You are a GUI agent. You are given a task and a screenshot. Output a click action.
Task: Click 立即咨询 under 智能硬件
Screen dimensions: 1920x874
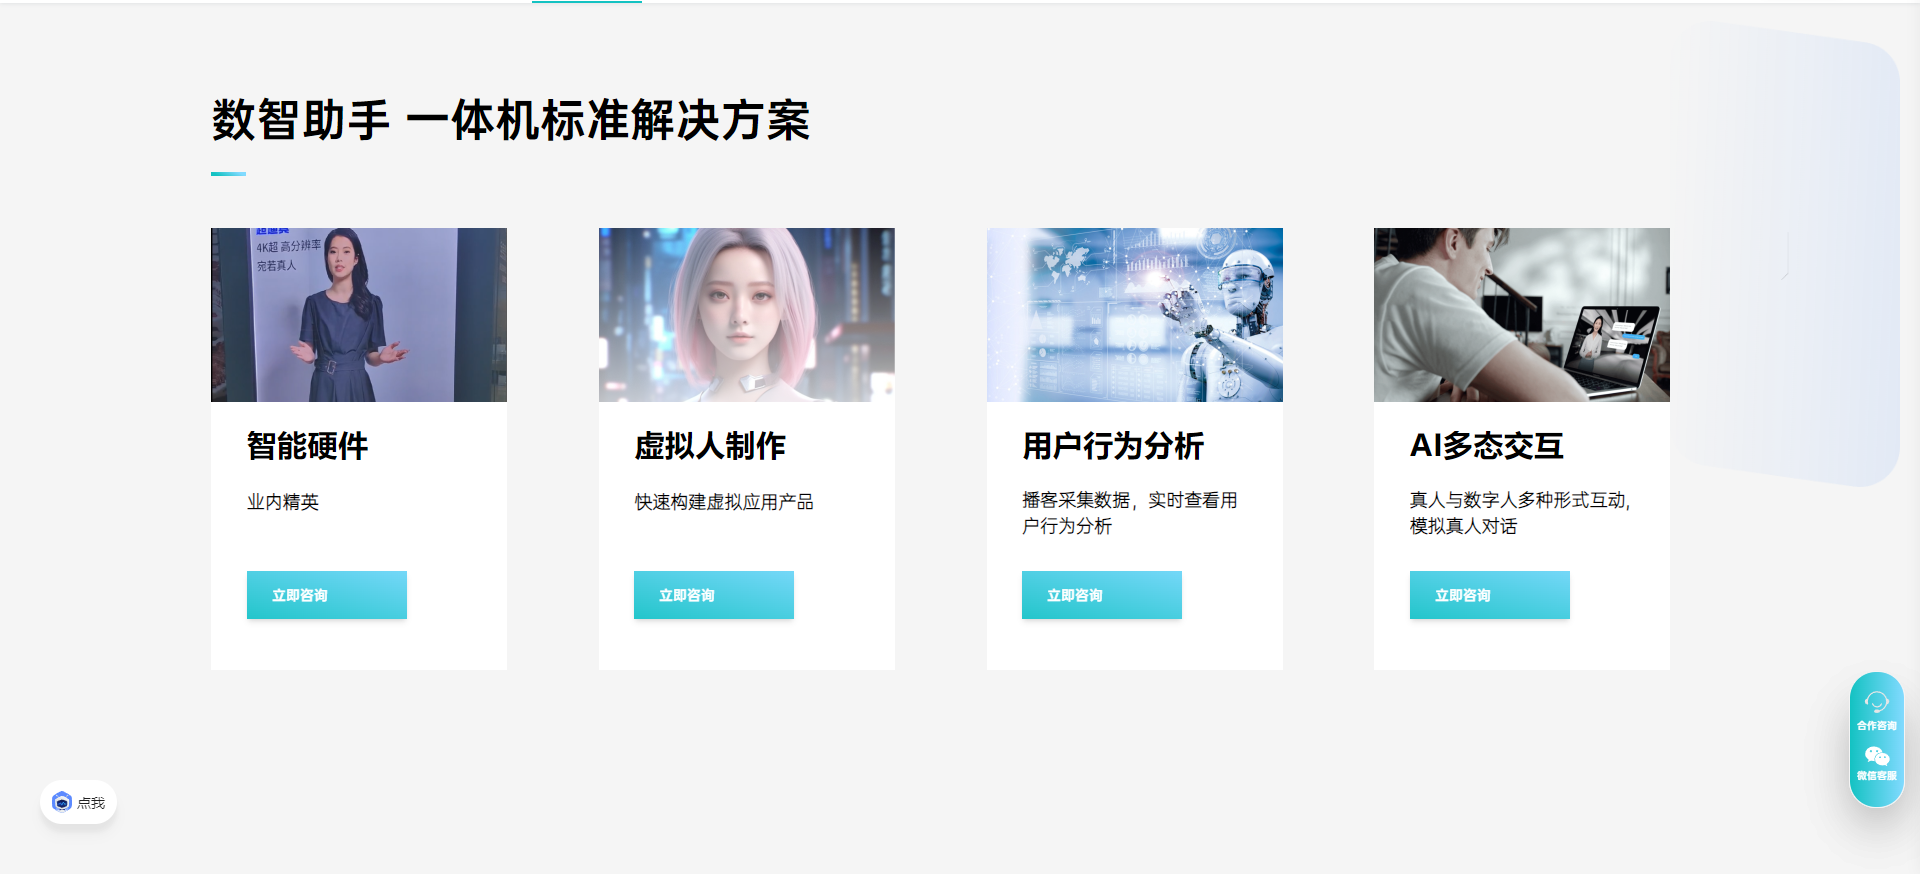[327, 595]
